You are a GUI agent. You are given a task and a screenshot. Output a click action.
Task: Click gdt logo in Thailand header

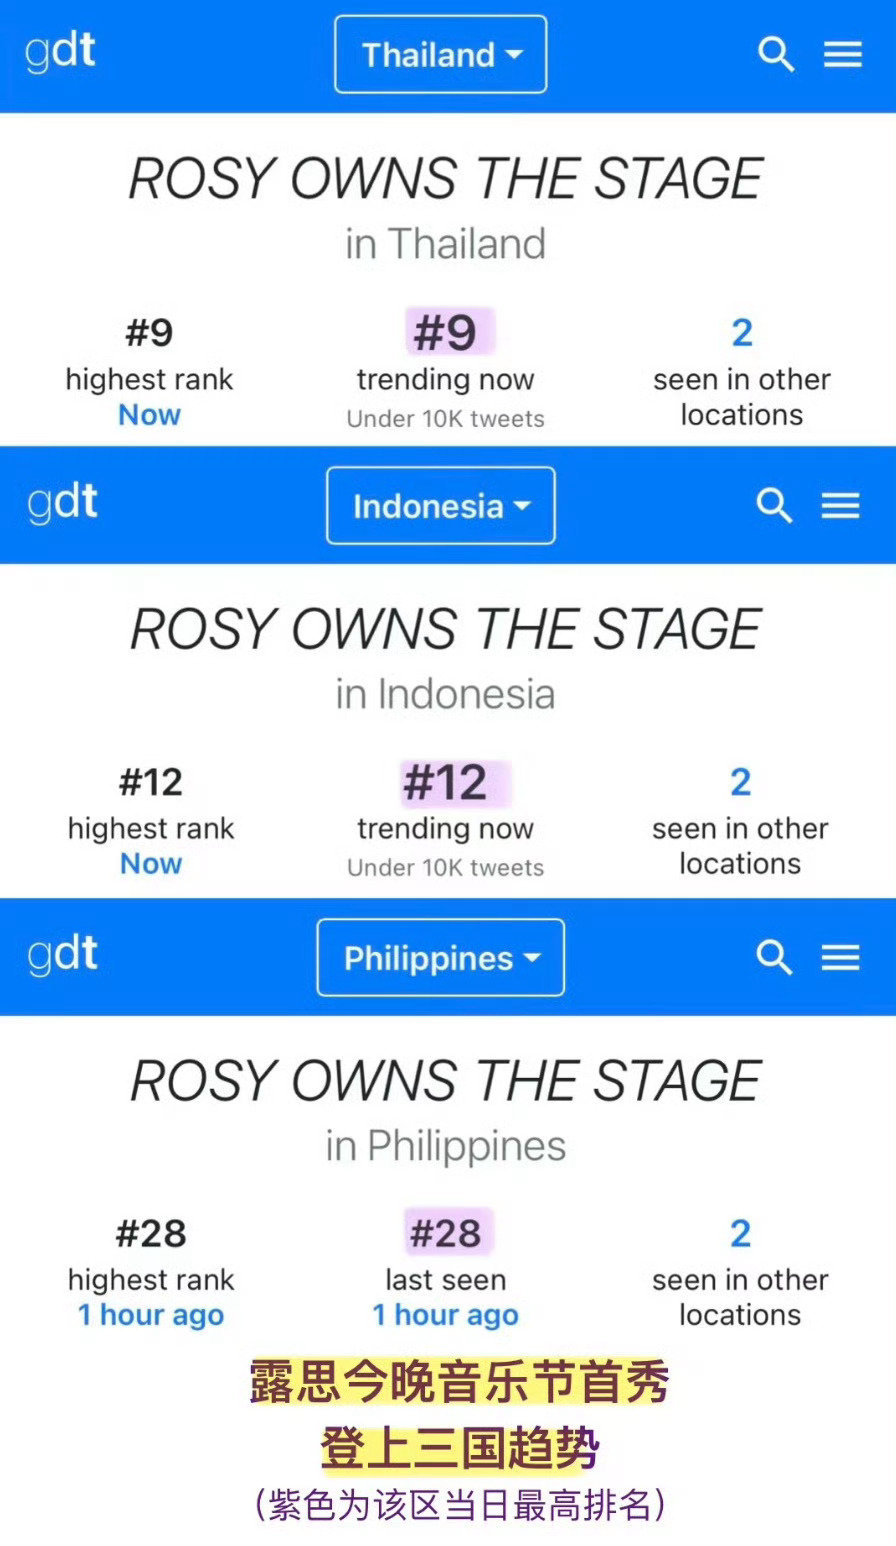pyautogui.click(x=60, y=53)
